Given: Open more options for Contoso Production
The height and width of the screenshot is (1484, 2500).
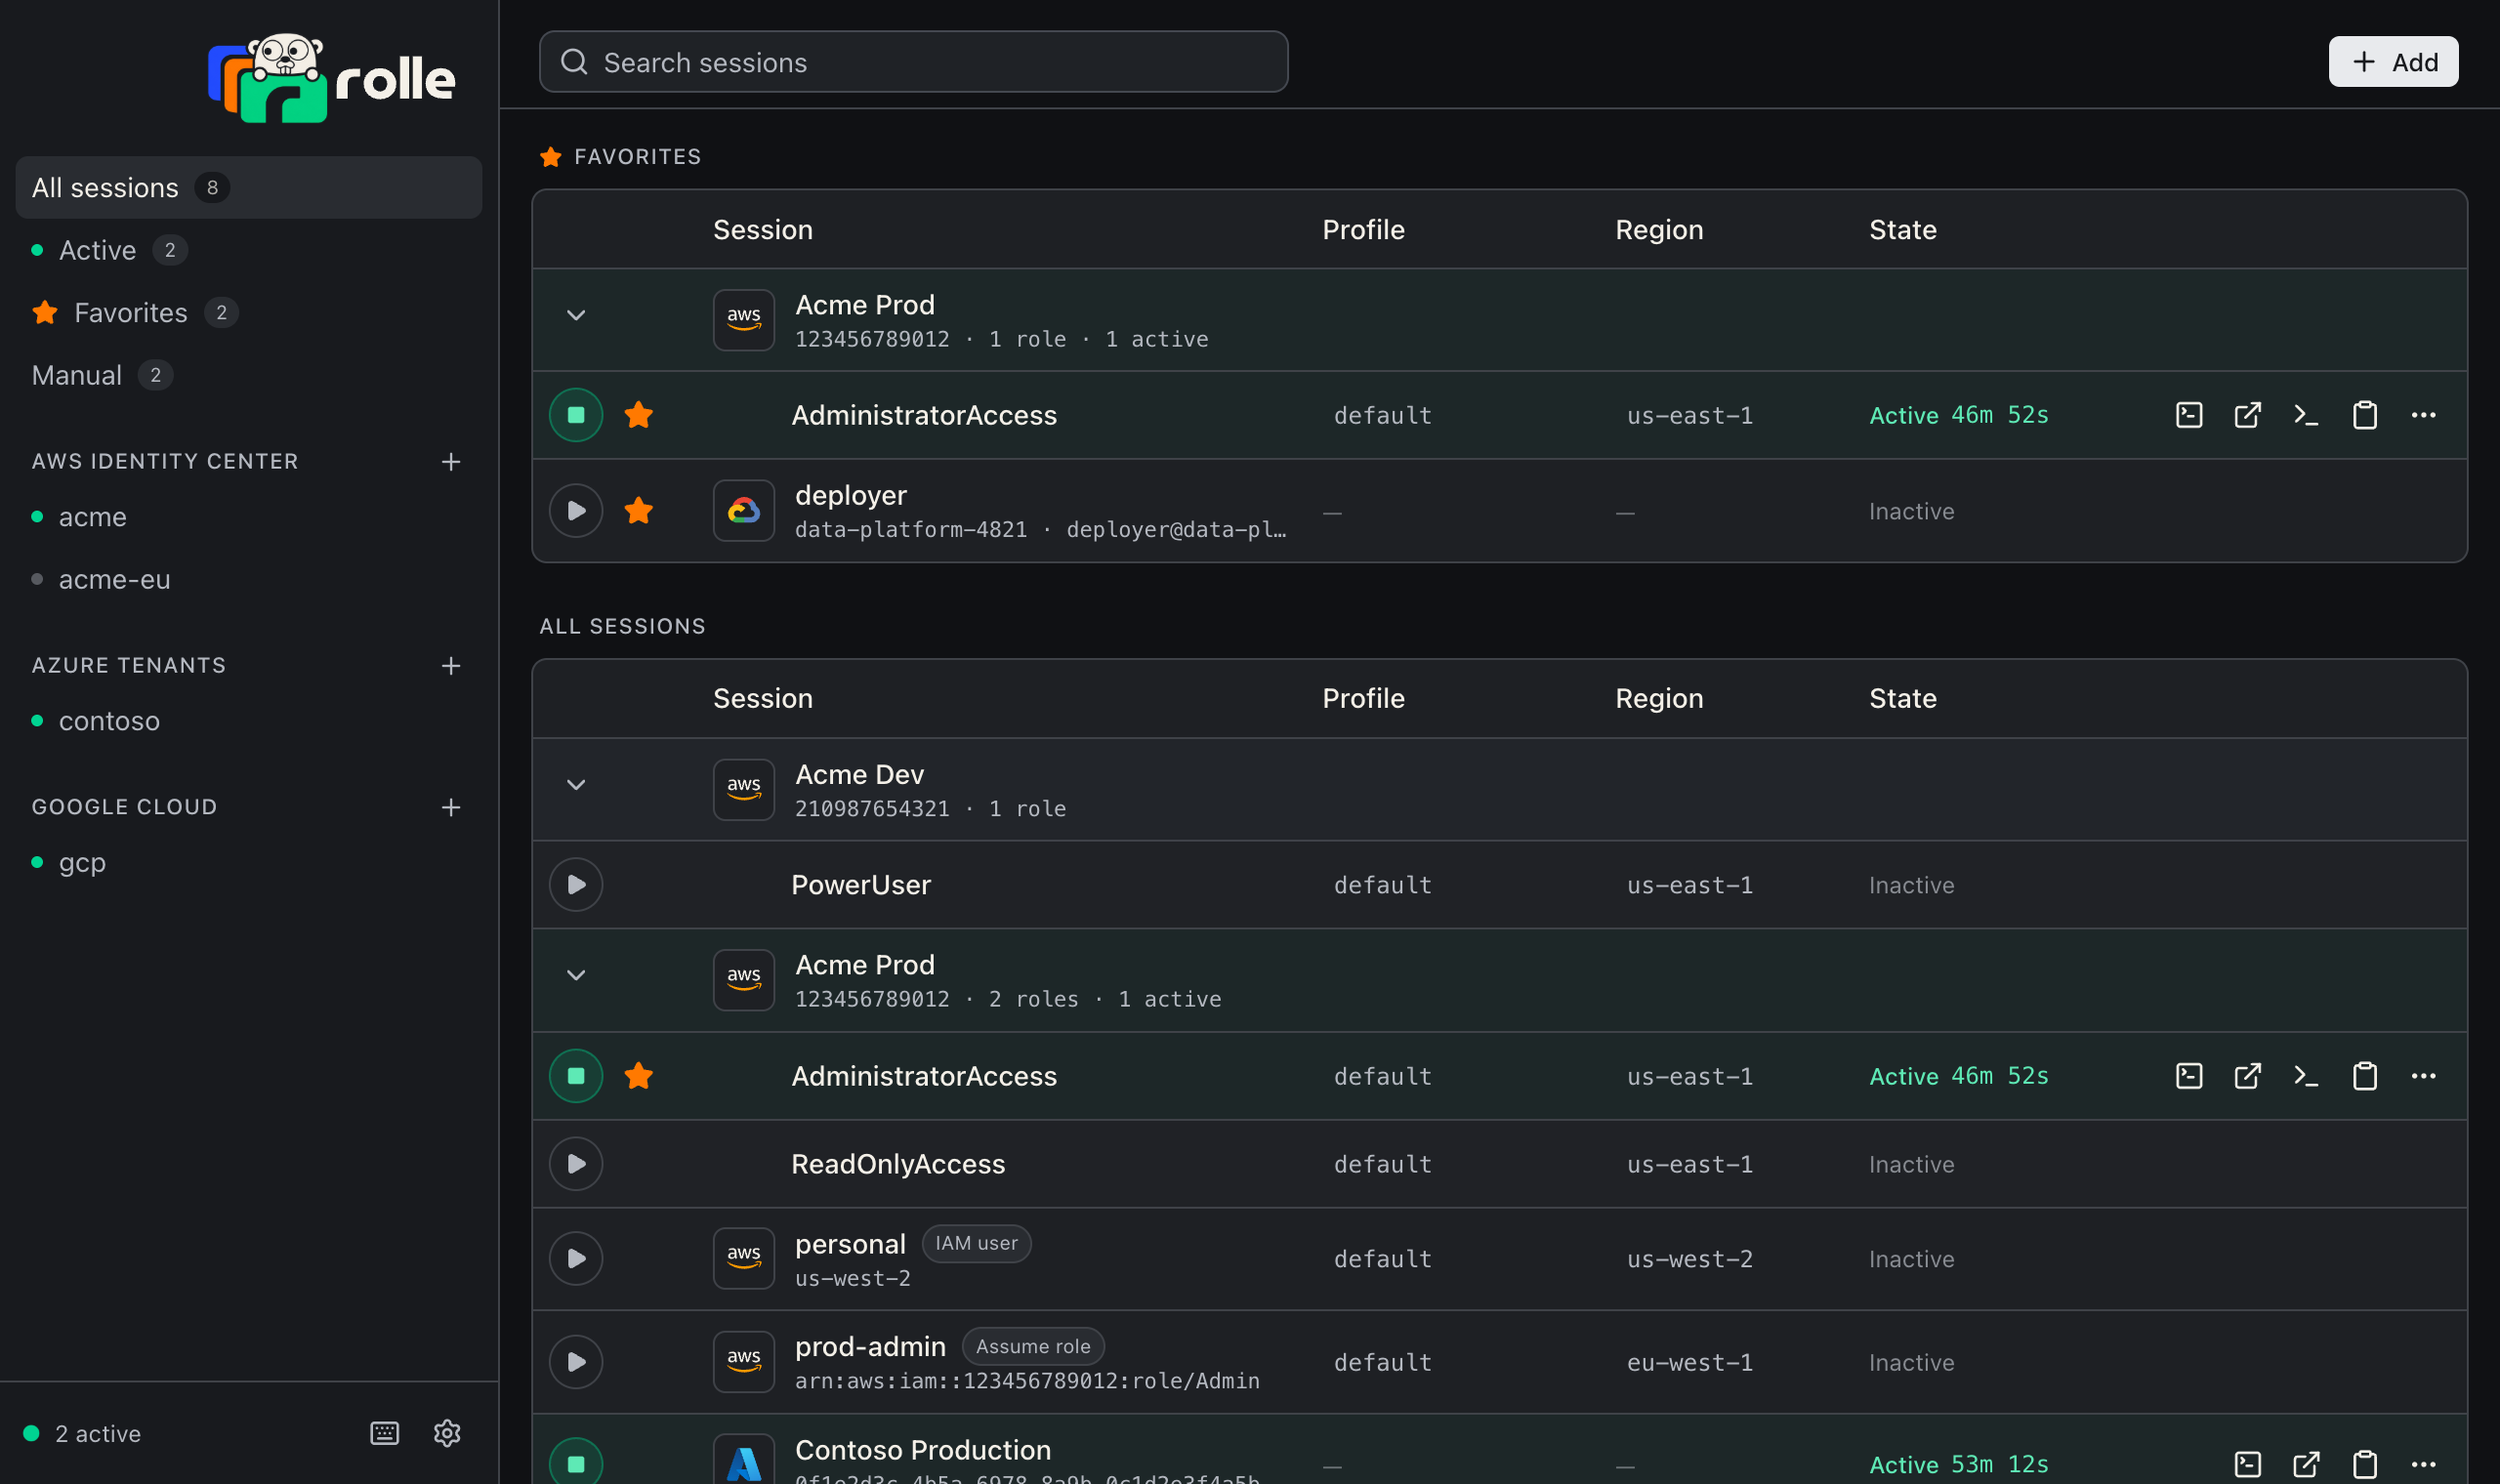Looking at the screenshot, I should pyautogui.click(x=2423, y=1464).
